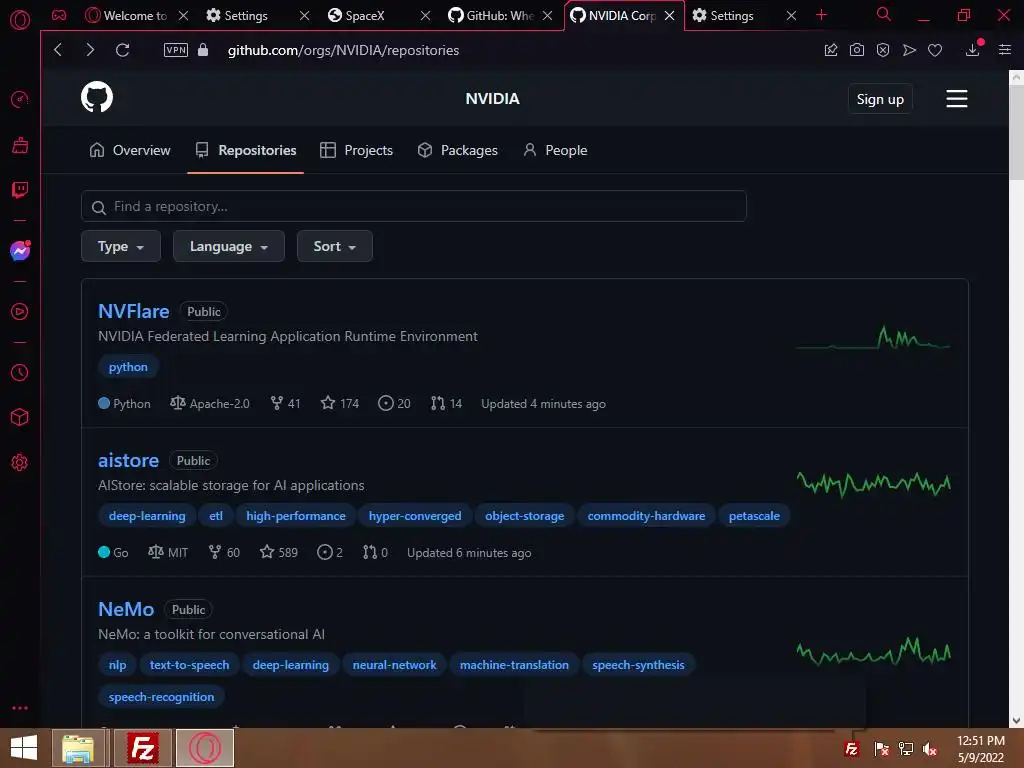1024x768 pixels.
Task: Click the petascale topic tag
Action: [754, 516]
